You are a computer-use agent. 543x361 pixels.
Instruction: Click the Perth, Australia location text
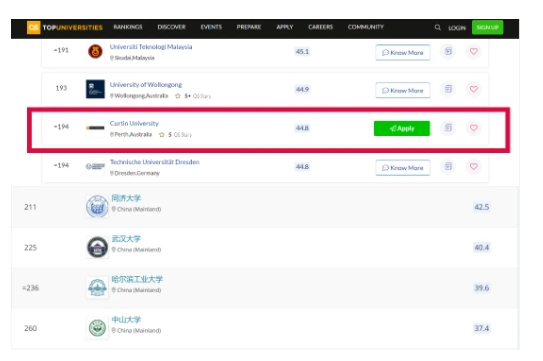tap(133, 134)
